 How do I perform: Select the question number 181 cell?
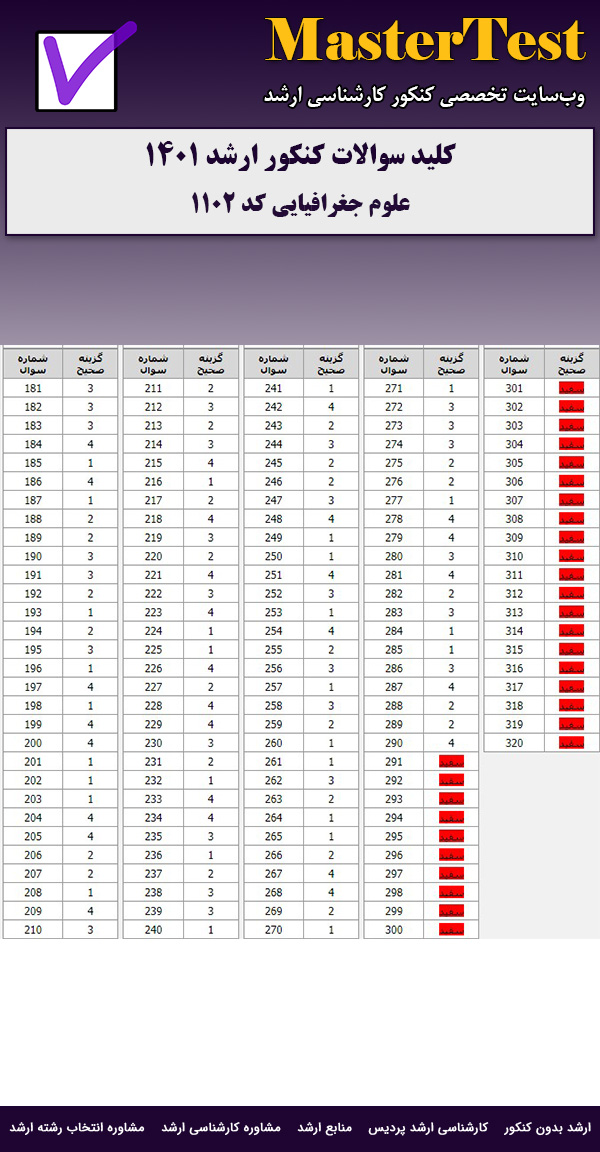click(33, 389)
